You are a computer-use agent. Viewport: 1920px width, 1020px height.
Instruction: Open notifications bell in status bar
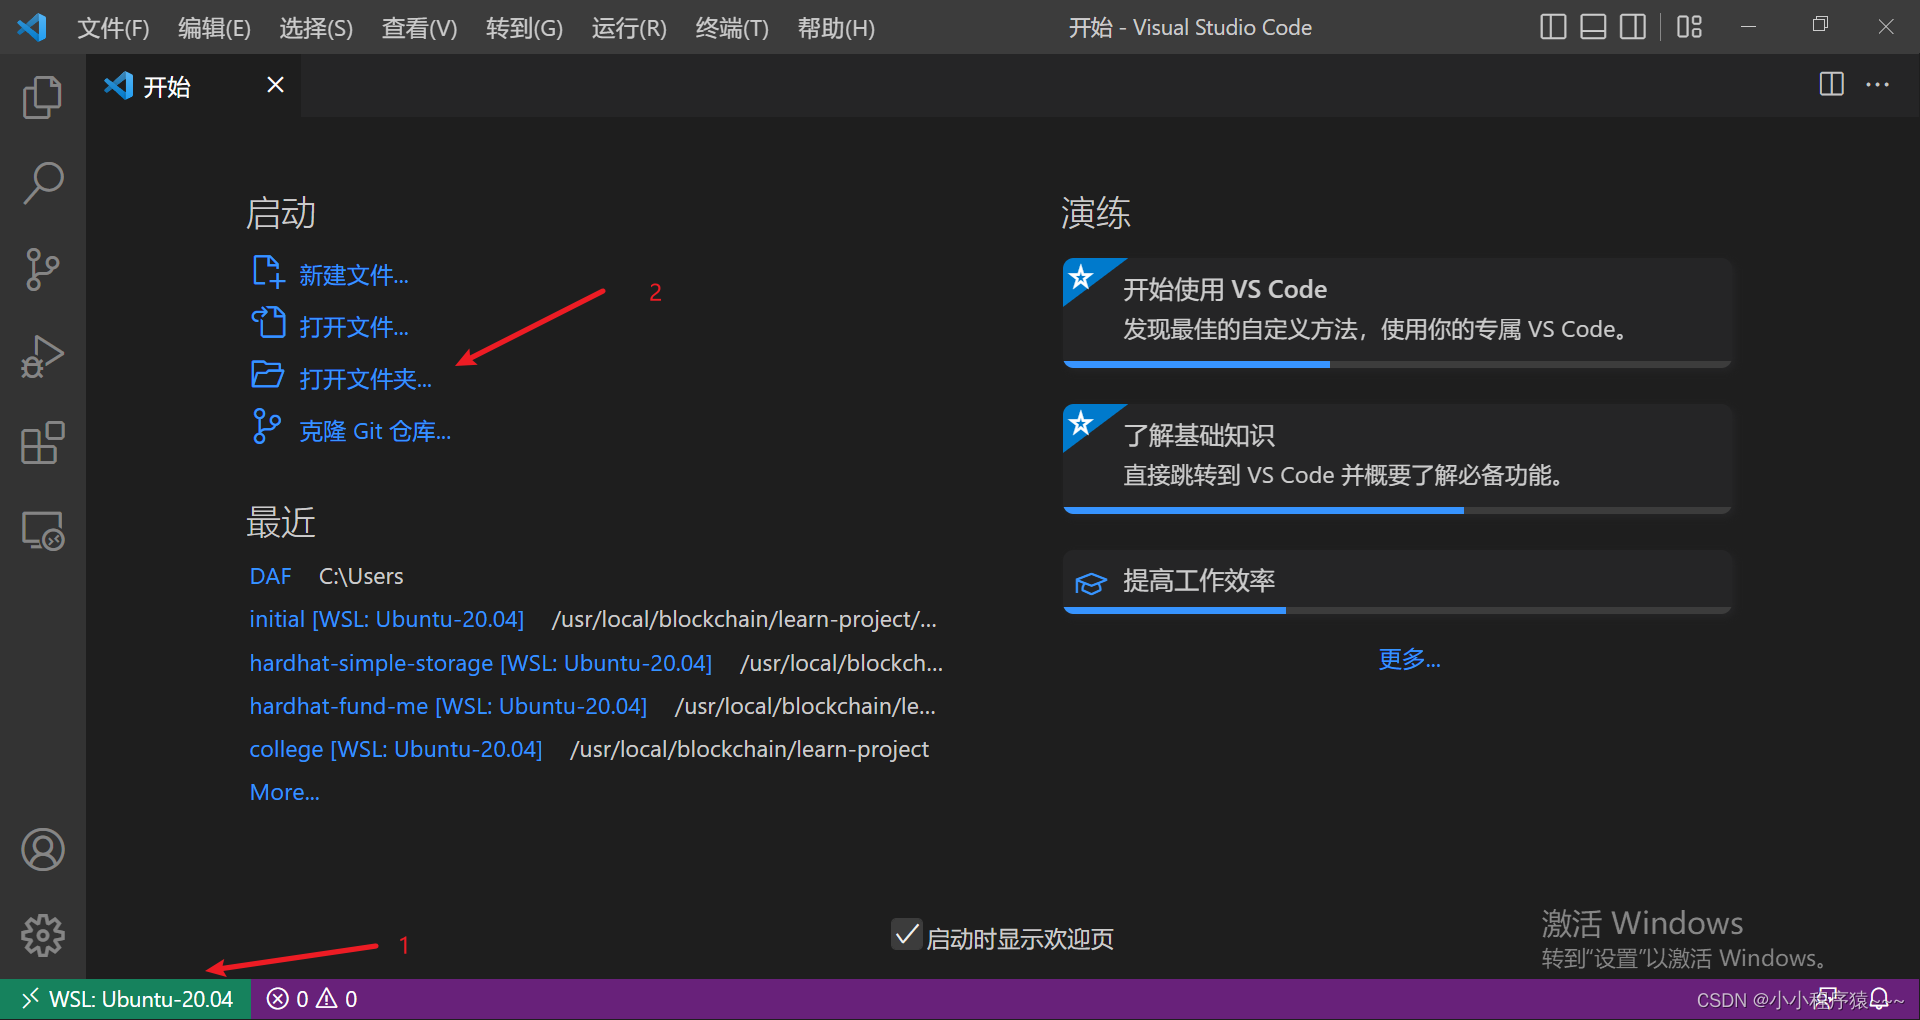point(1879,999)
